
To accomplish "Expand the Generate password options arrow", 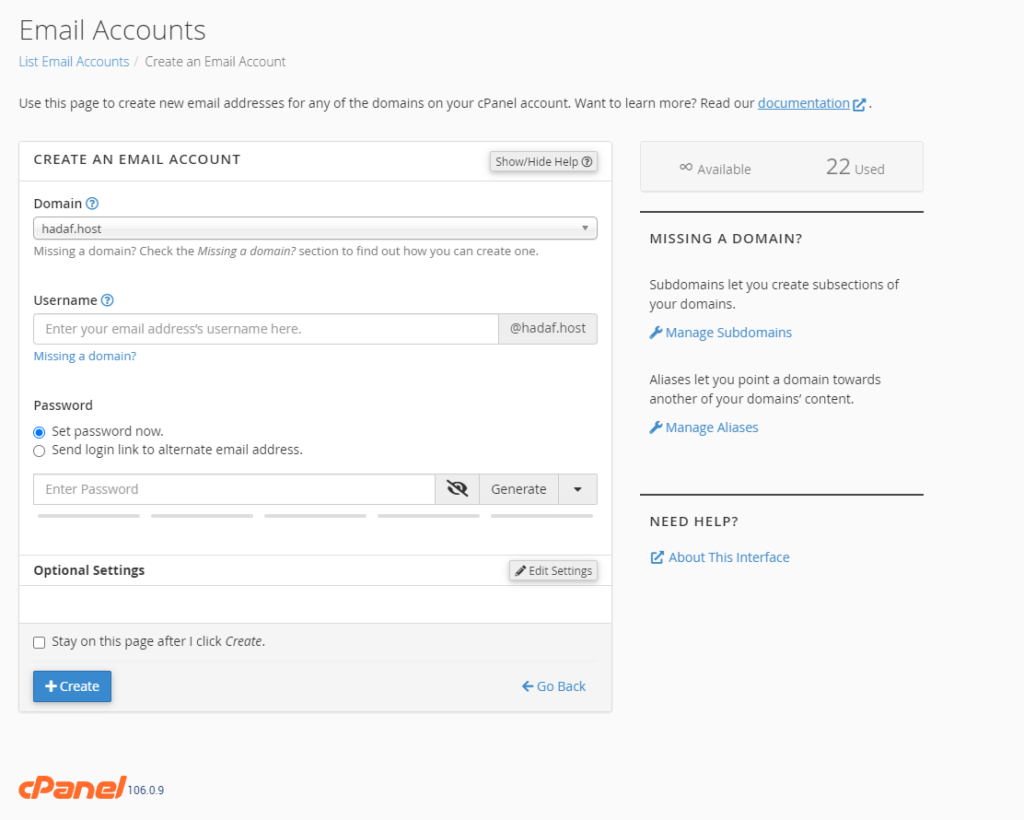I will 578,489.
